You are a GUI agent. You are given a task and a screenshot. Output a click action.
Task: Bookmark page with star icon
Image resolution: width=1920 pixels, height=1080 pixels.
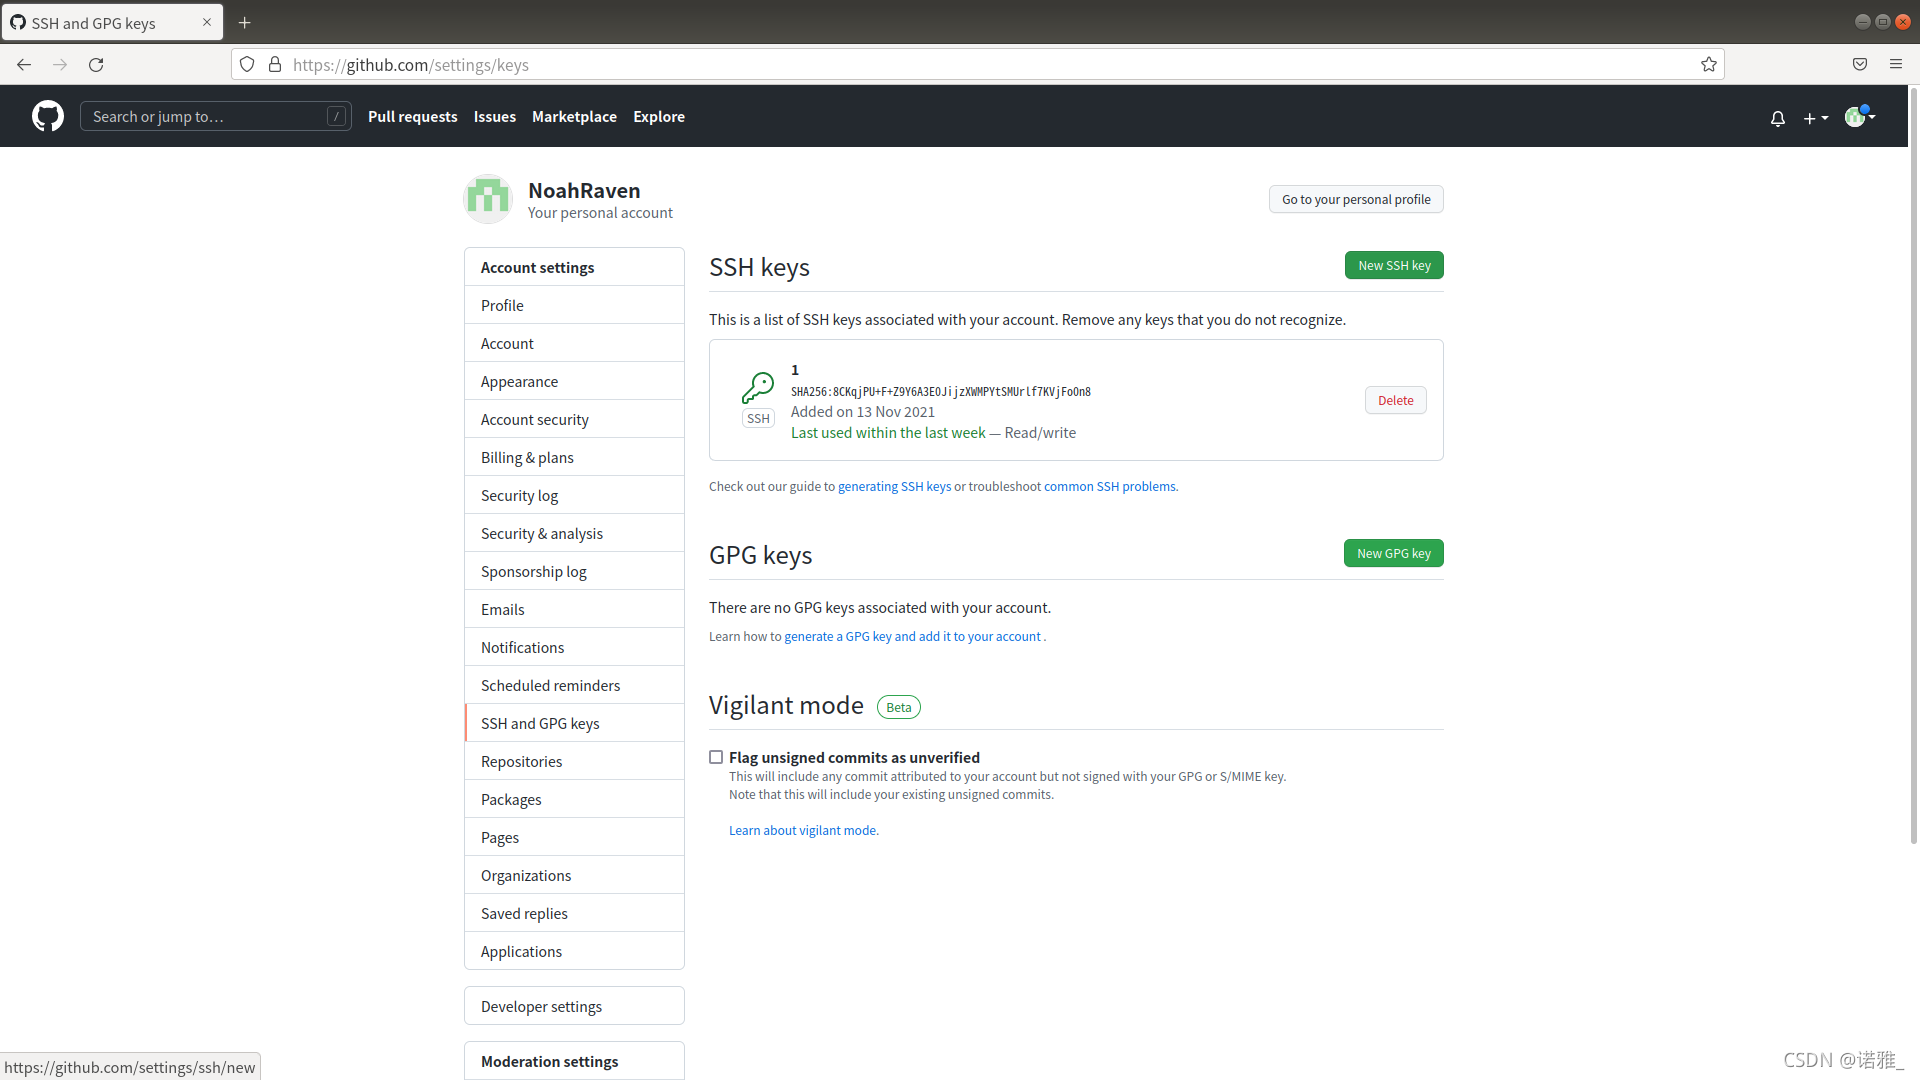point(1708,64)
